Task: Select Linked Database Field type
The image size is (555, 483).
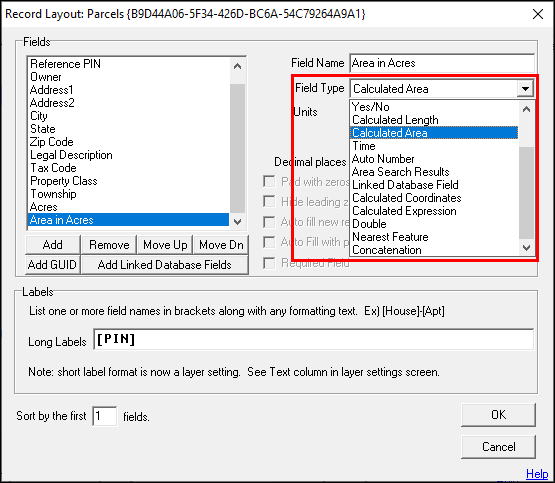Action: (405, 185)
